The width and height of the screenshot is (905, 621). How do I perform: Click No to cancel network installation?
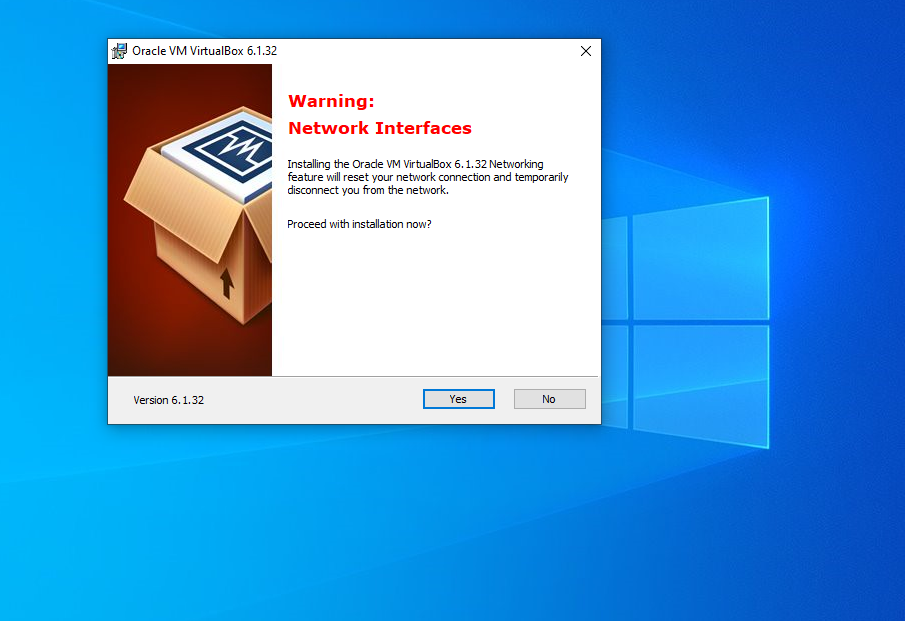549,399
